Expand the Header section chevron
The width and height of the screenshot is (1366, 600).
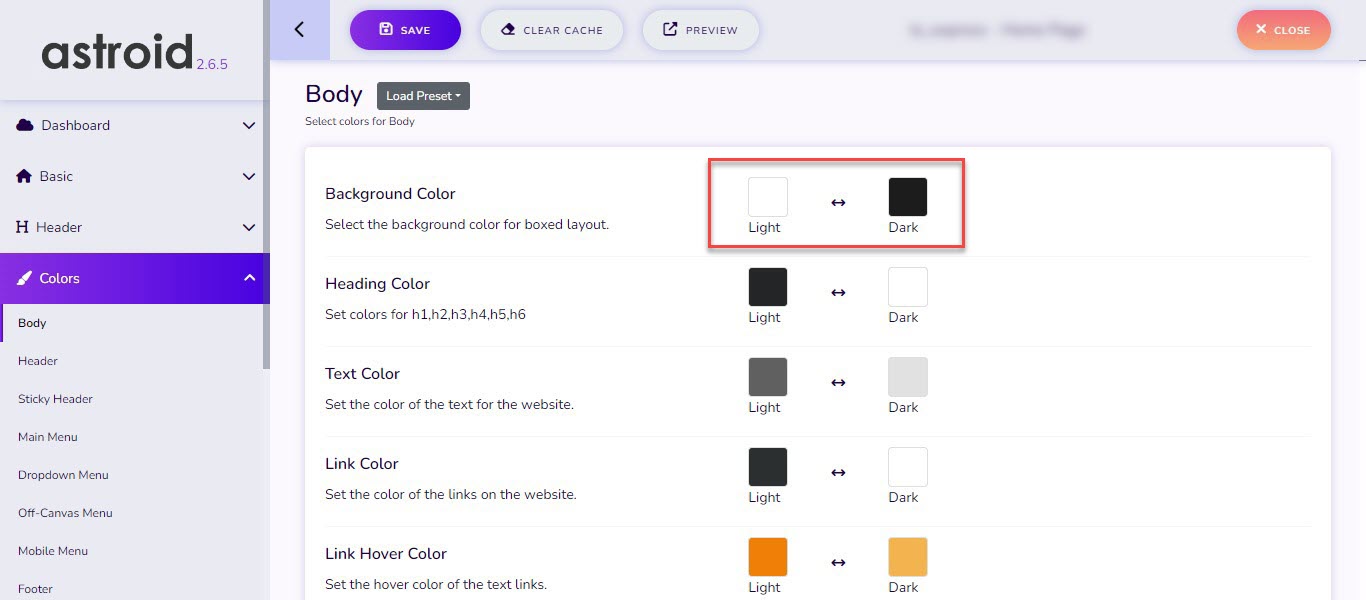tap(249, 228)
